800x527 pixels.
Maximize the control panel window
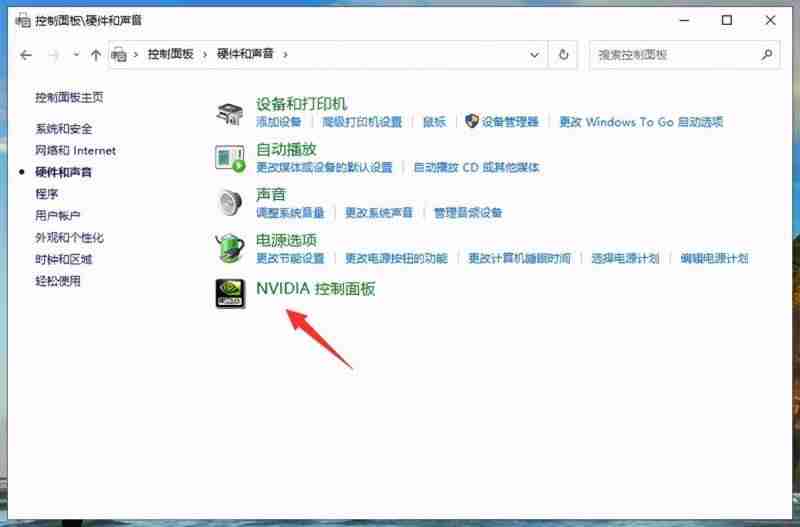coord(727,20)
